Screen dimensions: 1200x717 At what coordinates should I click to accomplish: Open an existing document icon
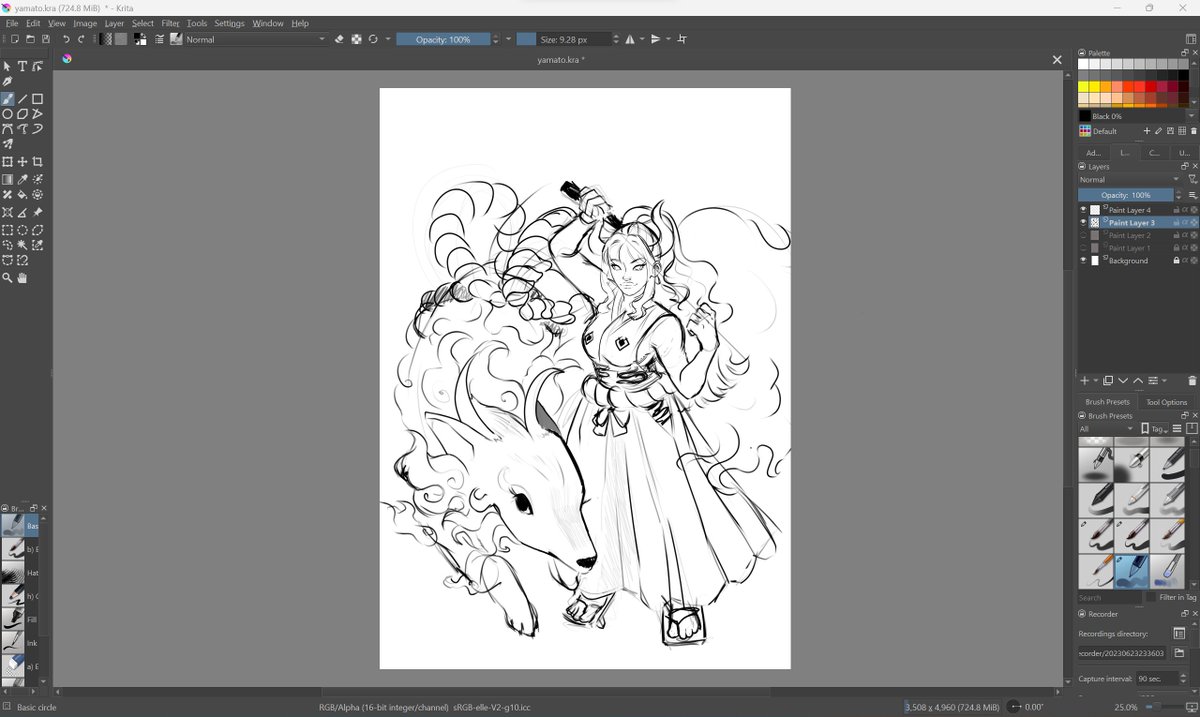click(x=30, y=39)
